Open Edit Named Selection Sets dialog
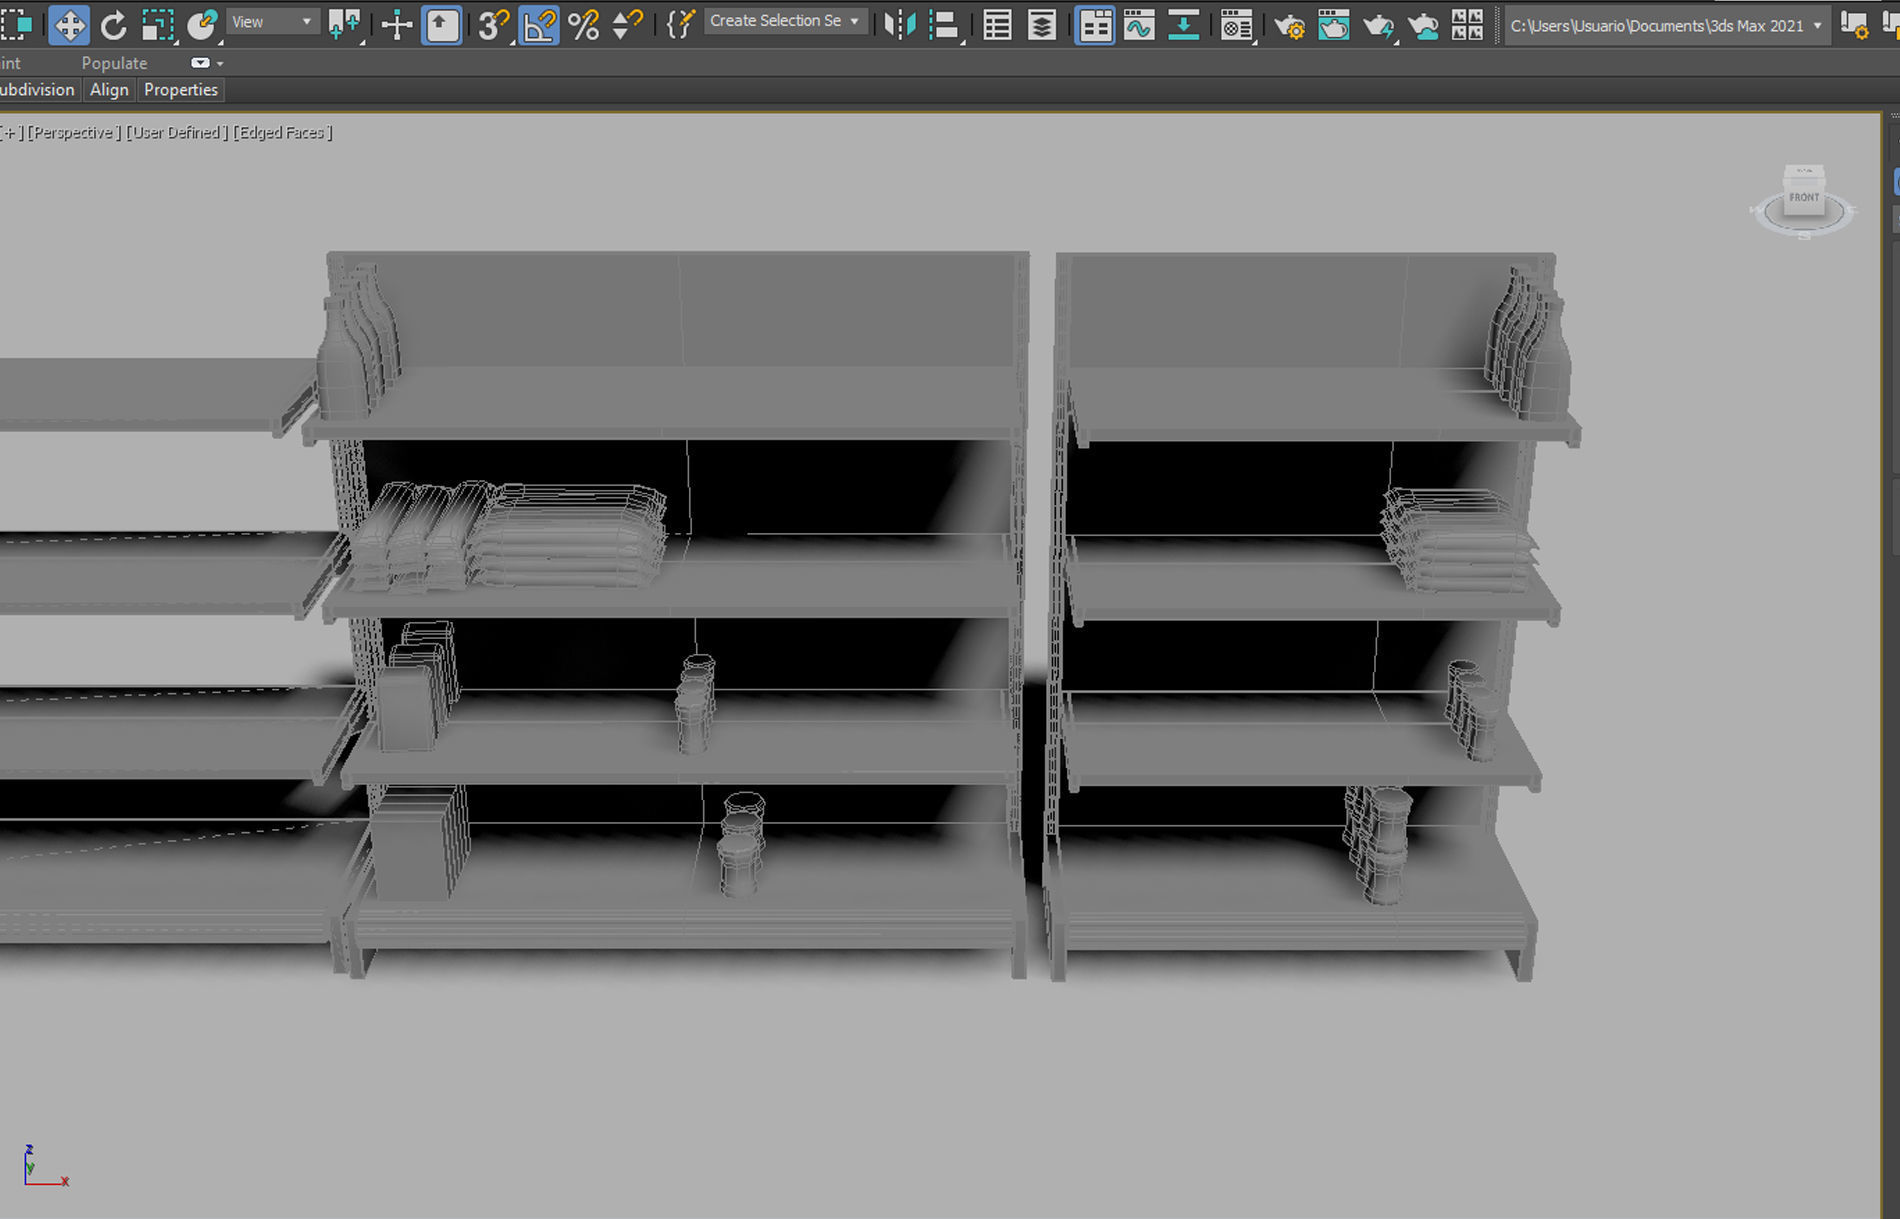This screenshot has height=1219, width=1900. pos(680,25)
